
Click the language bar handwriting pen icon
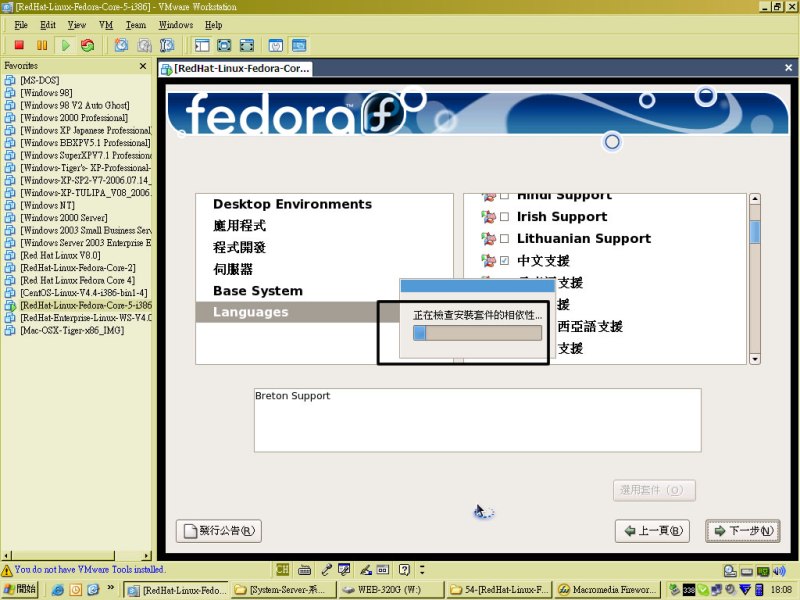pyautogui.click(x=366, y=569)
